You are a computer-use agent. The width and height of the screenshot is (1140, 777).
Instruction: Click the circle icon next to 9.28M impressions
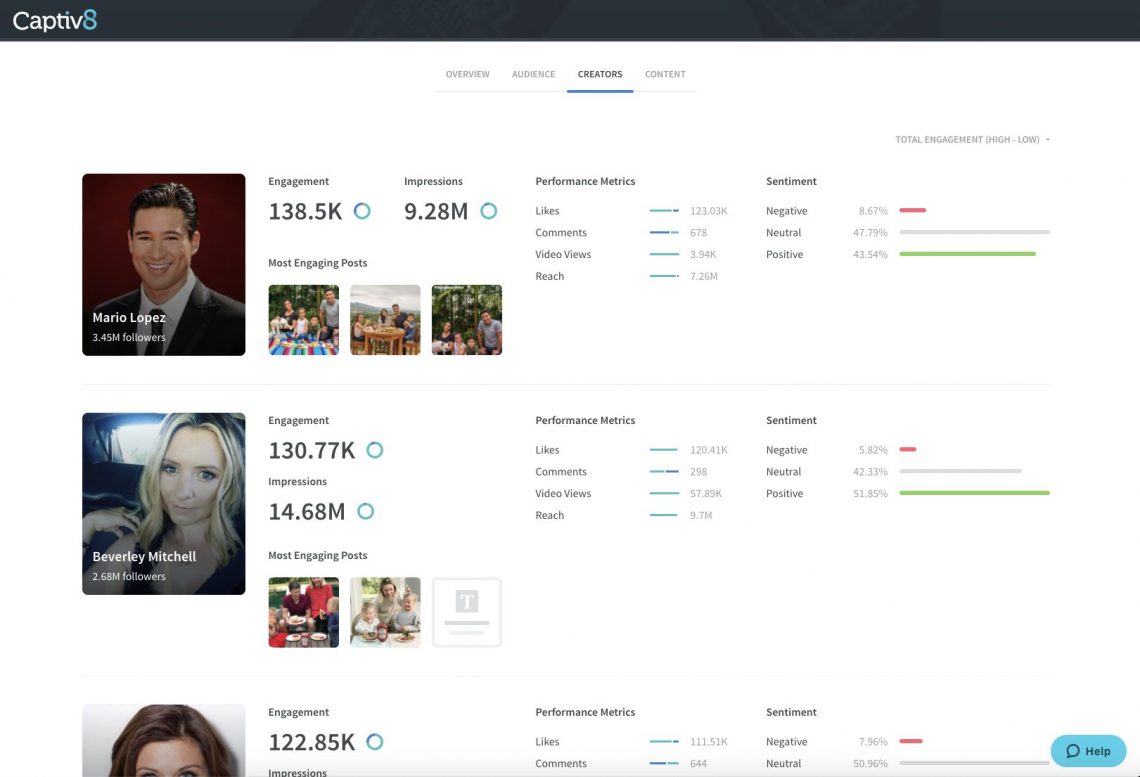pos(489,211)
